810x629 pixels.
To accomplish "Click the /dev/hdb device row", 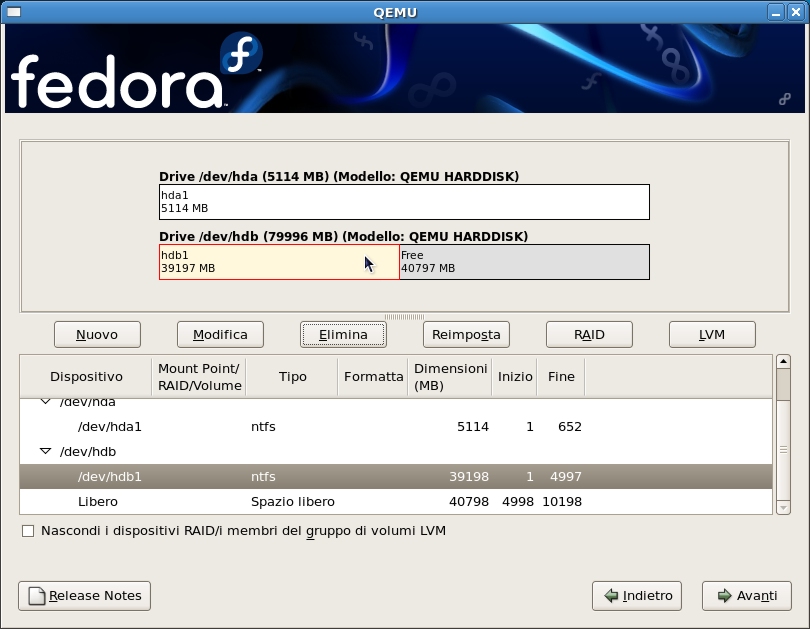I will [x=396, y=451].
